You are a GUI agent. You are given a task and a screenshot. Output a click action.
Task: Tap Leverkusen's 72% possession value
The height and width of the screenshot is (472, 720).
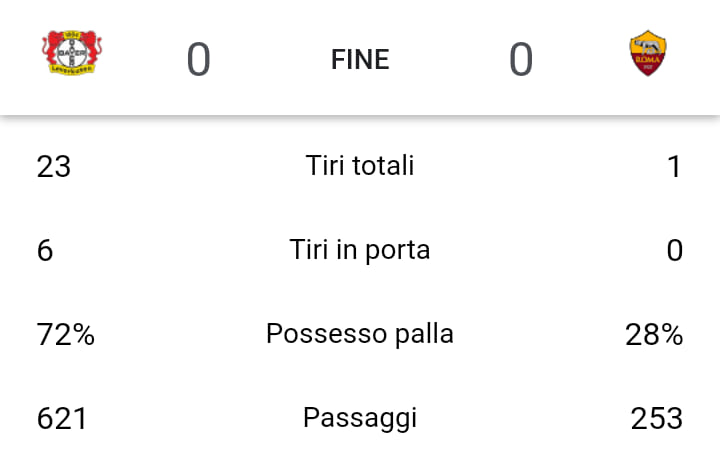pyautogui.click(x=65, y=334)
